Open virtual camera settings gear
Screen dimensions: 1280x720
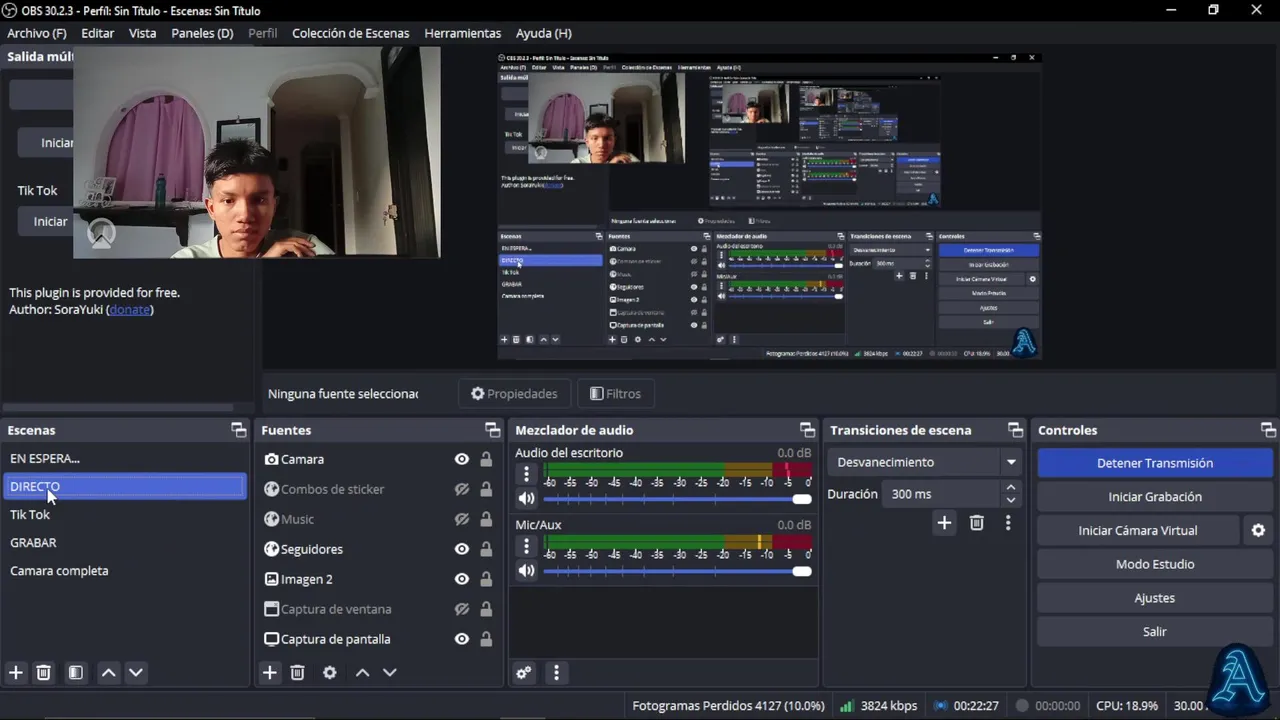1259,531
